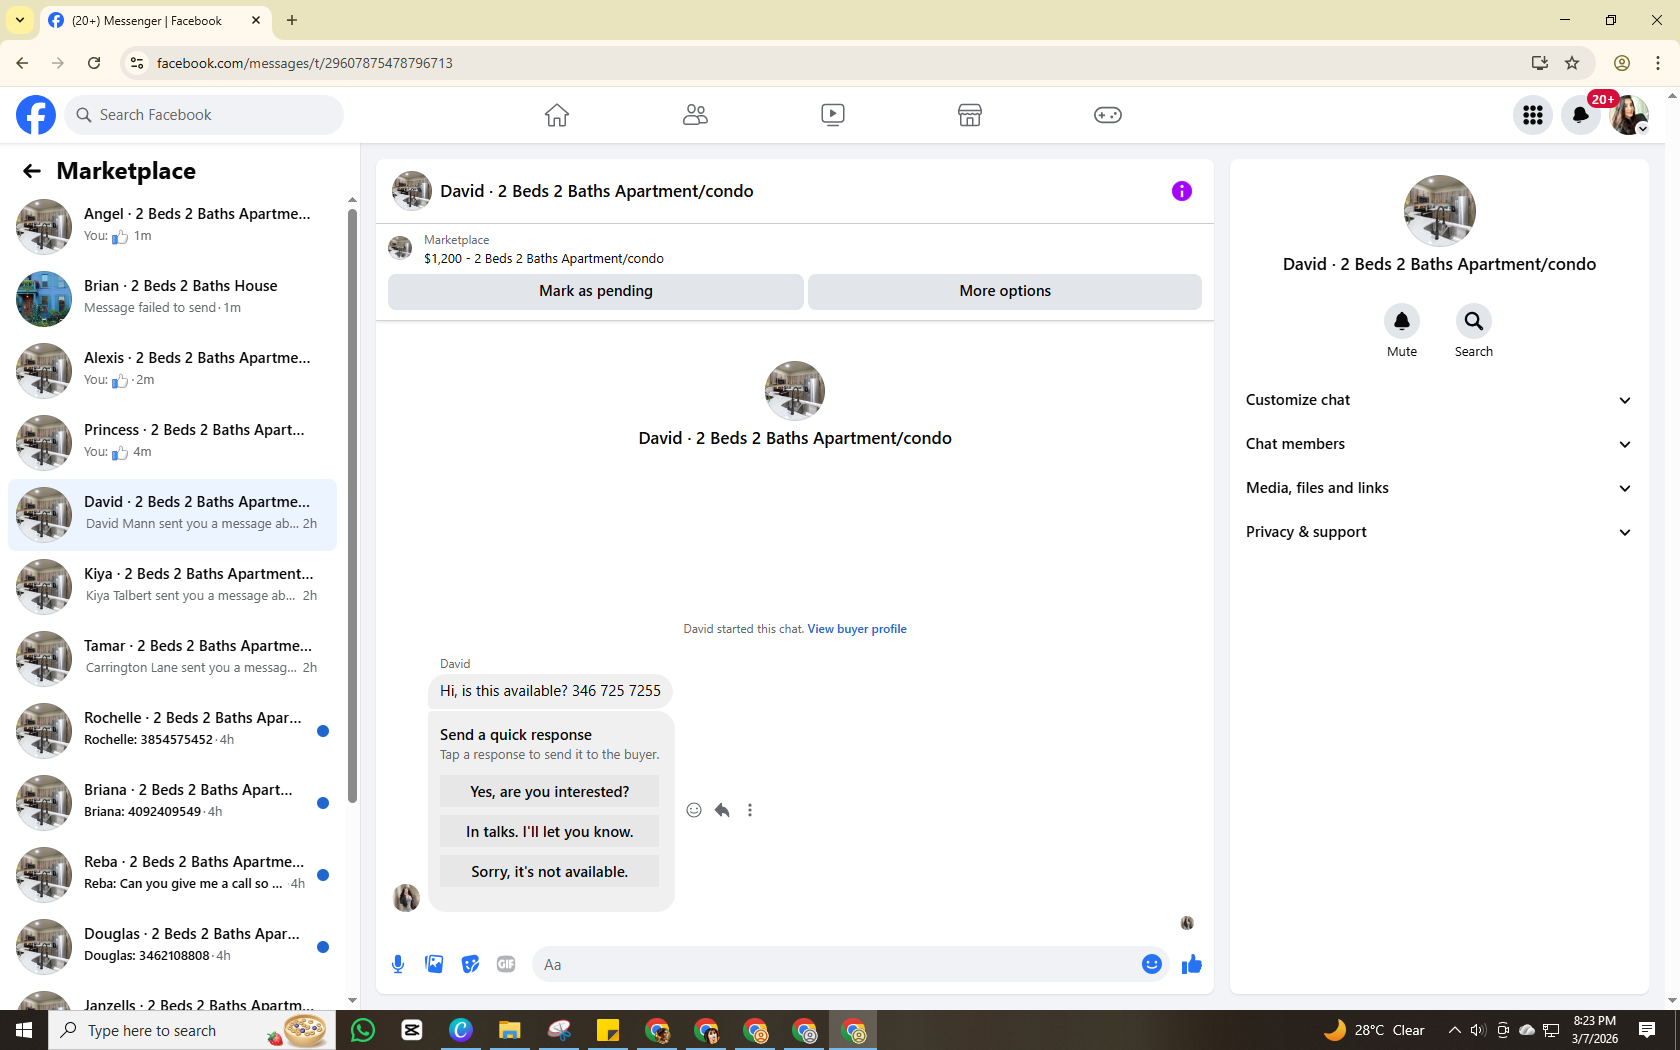The width and height of the screenshot is (1680, 1050).
Task: Open the taskbar notification center icon
Action: coord(1647,1030)
